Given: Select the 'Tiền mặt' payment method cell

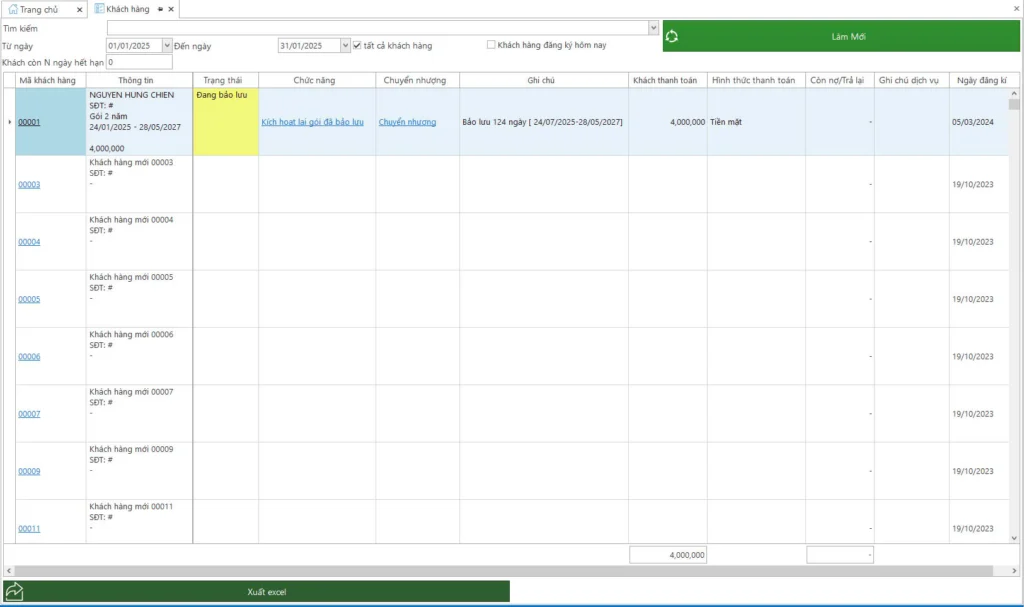Looking at the screenshot, I should (756, 122).
